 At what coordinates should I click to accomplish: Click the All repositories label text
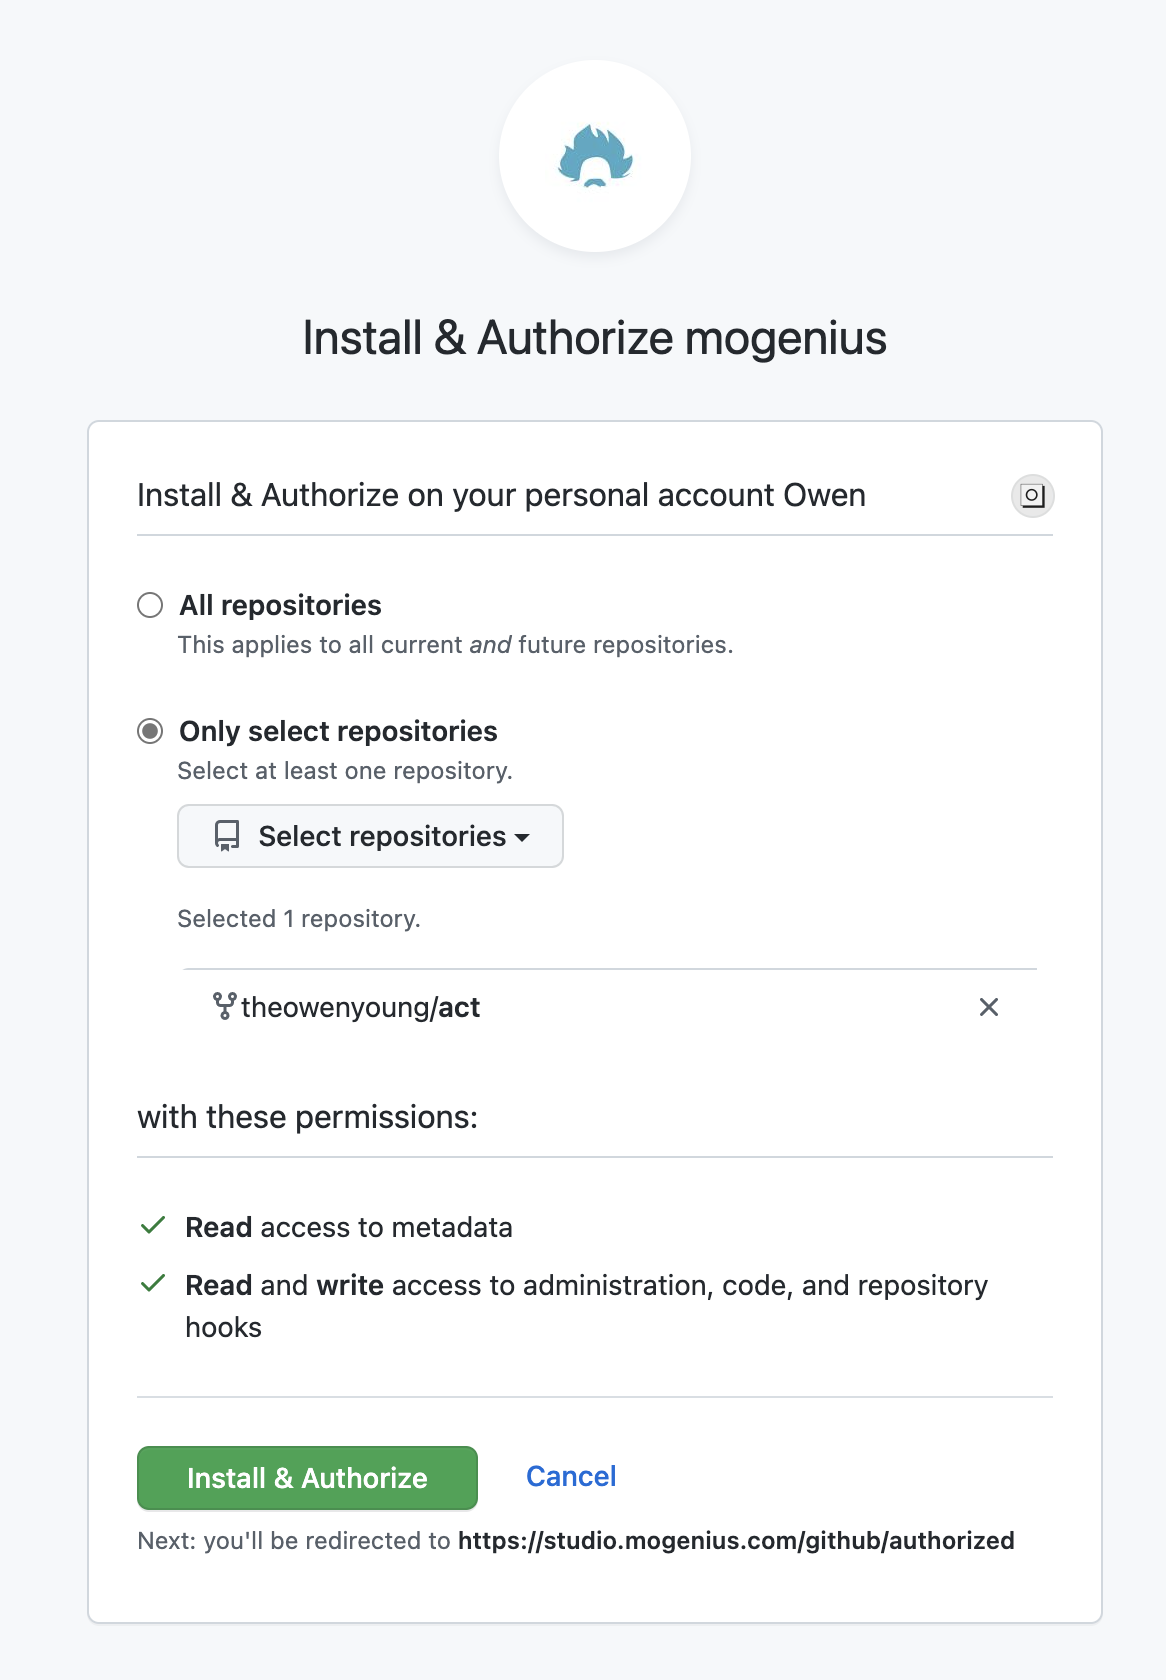[x=281, y=605]
